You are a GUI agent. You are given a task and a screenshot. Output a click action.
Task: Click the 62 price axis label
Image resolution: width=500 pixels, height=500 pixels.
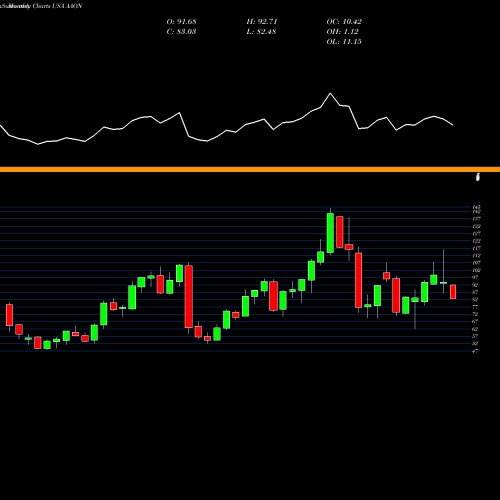[475, 329]
